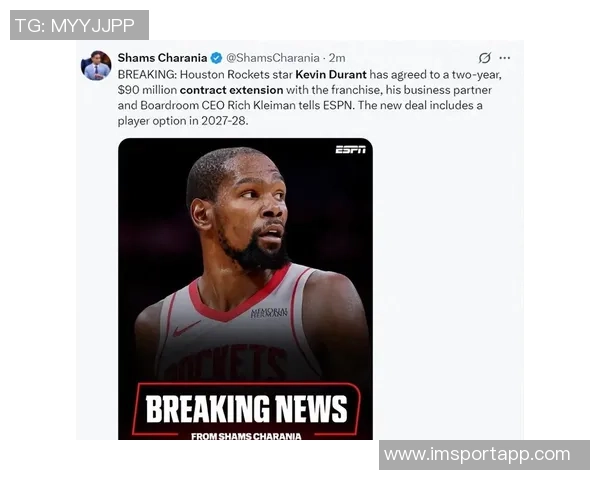
Task: Open the Shams Charania display name
Action: (x=162, y=58)
